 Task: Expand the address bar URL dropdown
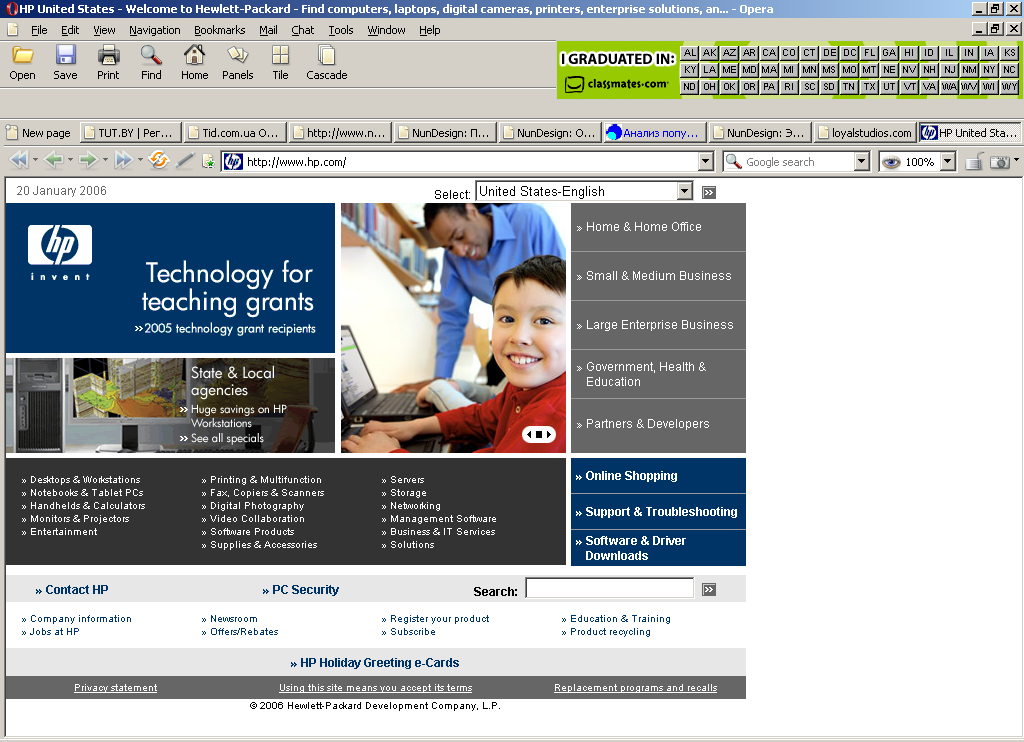tap(705, 161)
